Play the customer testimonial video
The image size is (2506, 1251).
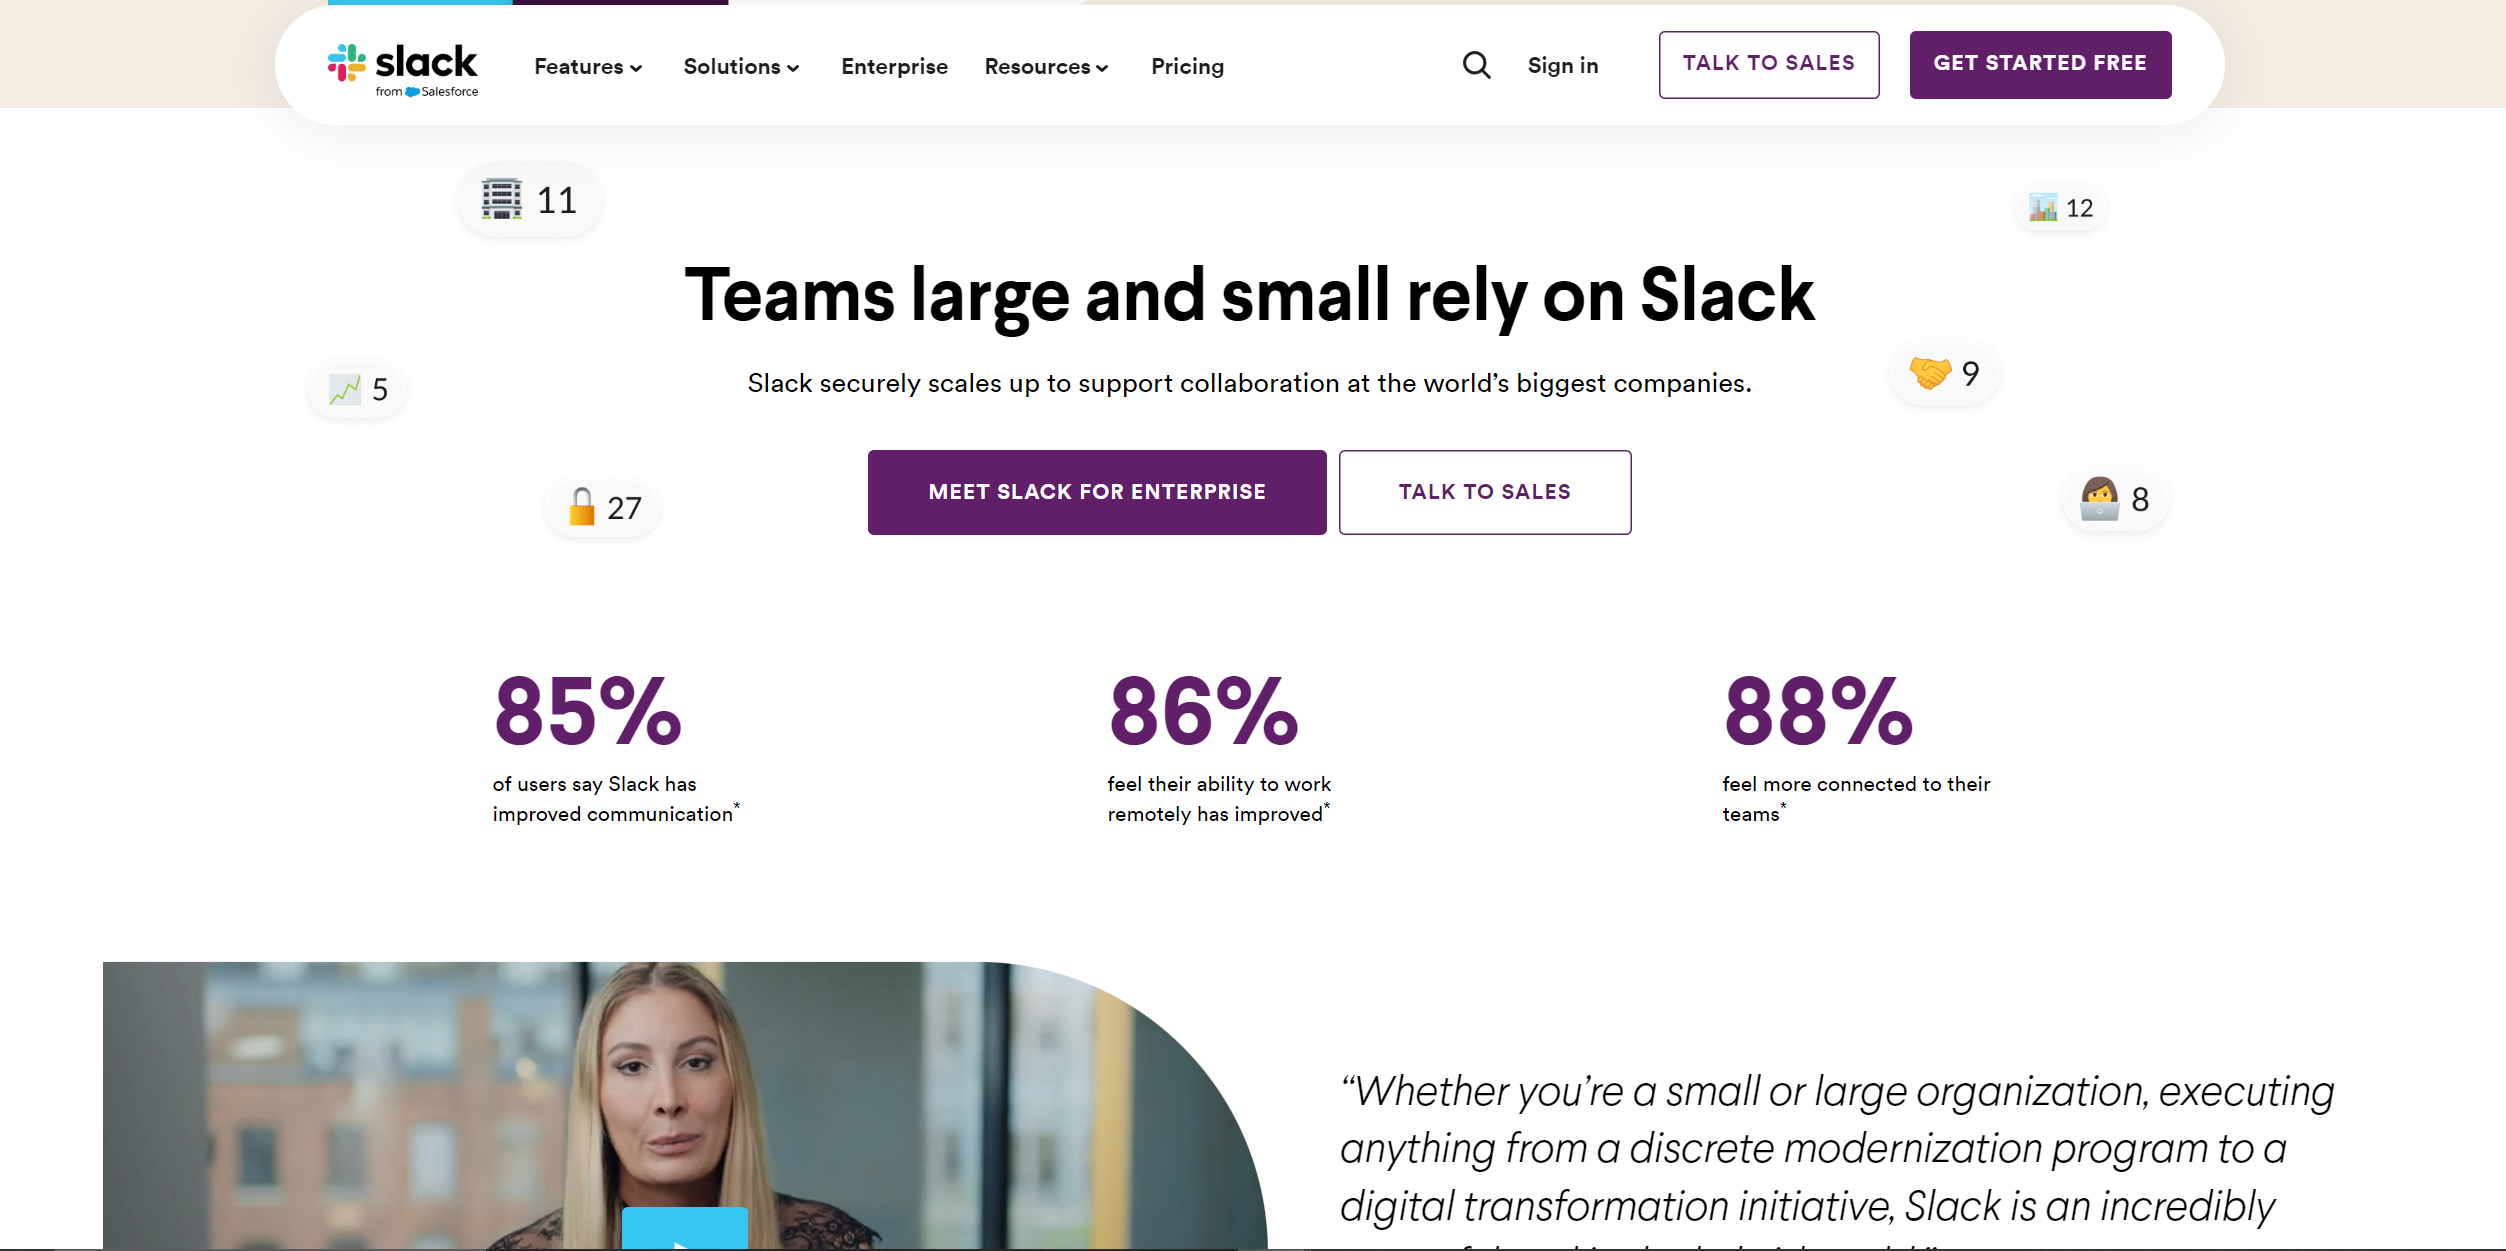pyautogui.click(x=684, y=1229)
